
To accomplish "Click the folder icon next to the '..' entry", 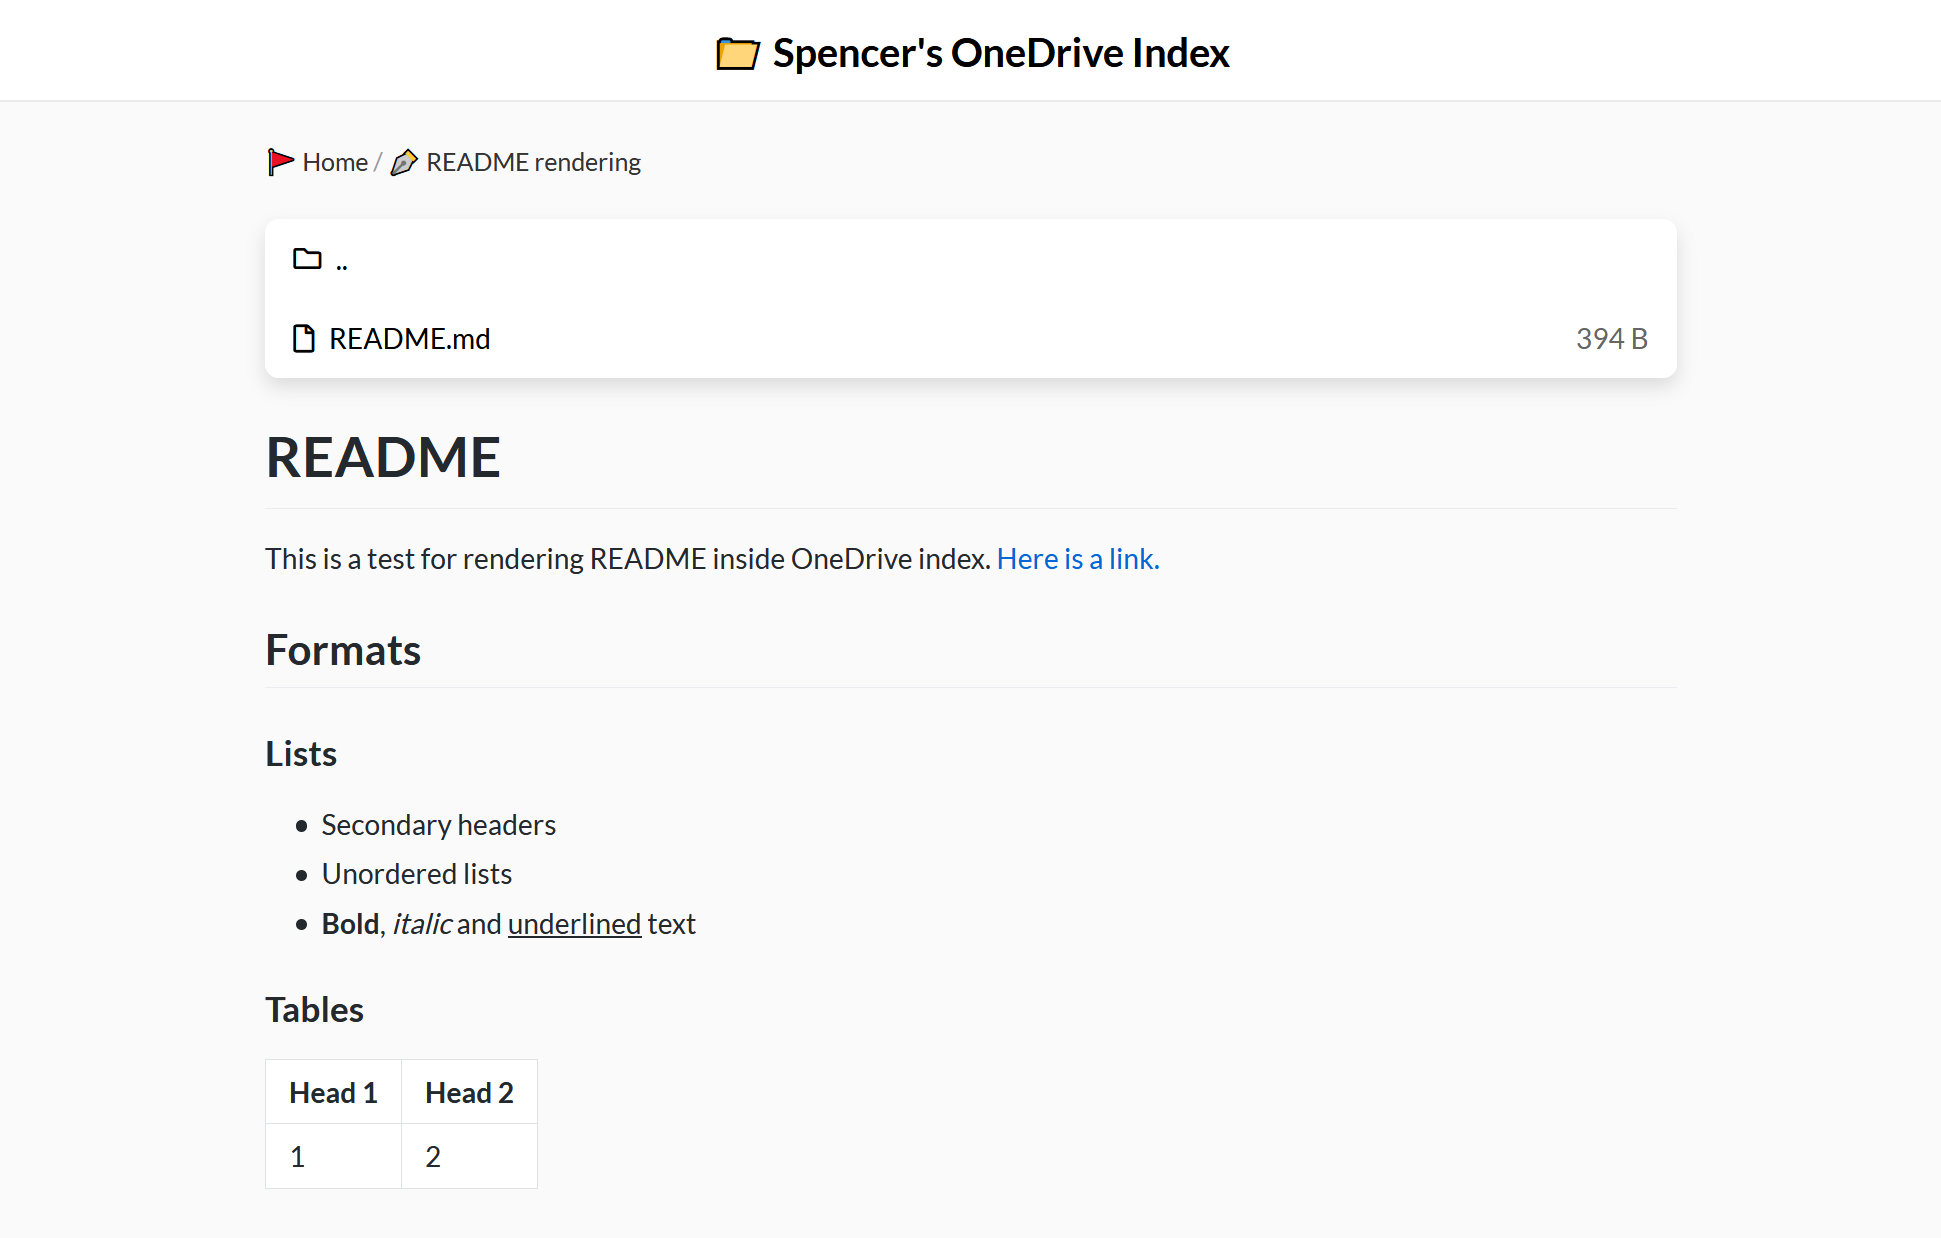I will 305,258.
